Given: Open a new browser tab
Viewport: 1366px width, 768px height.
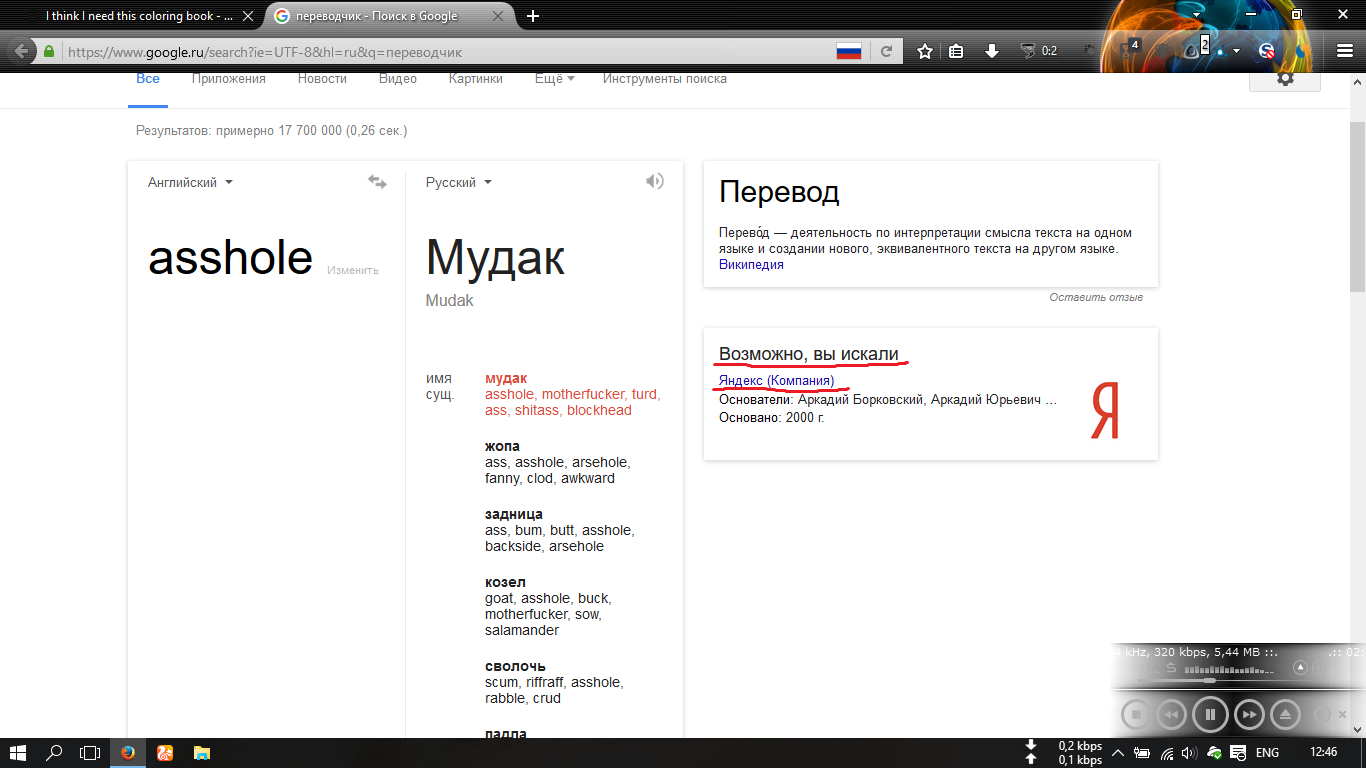Looking at the screenshot, I should click(x=533, y=16).
